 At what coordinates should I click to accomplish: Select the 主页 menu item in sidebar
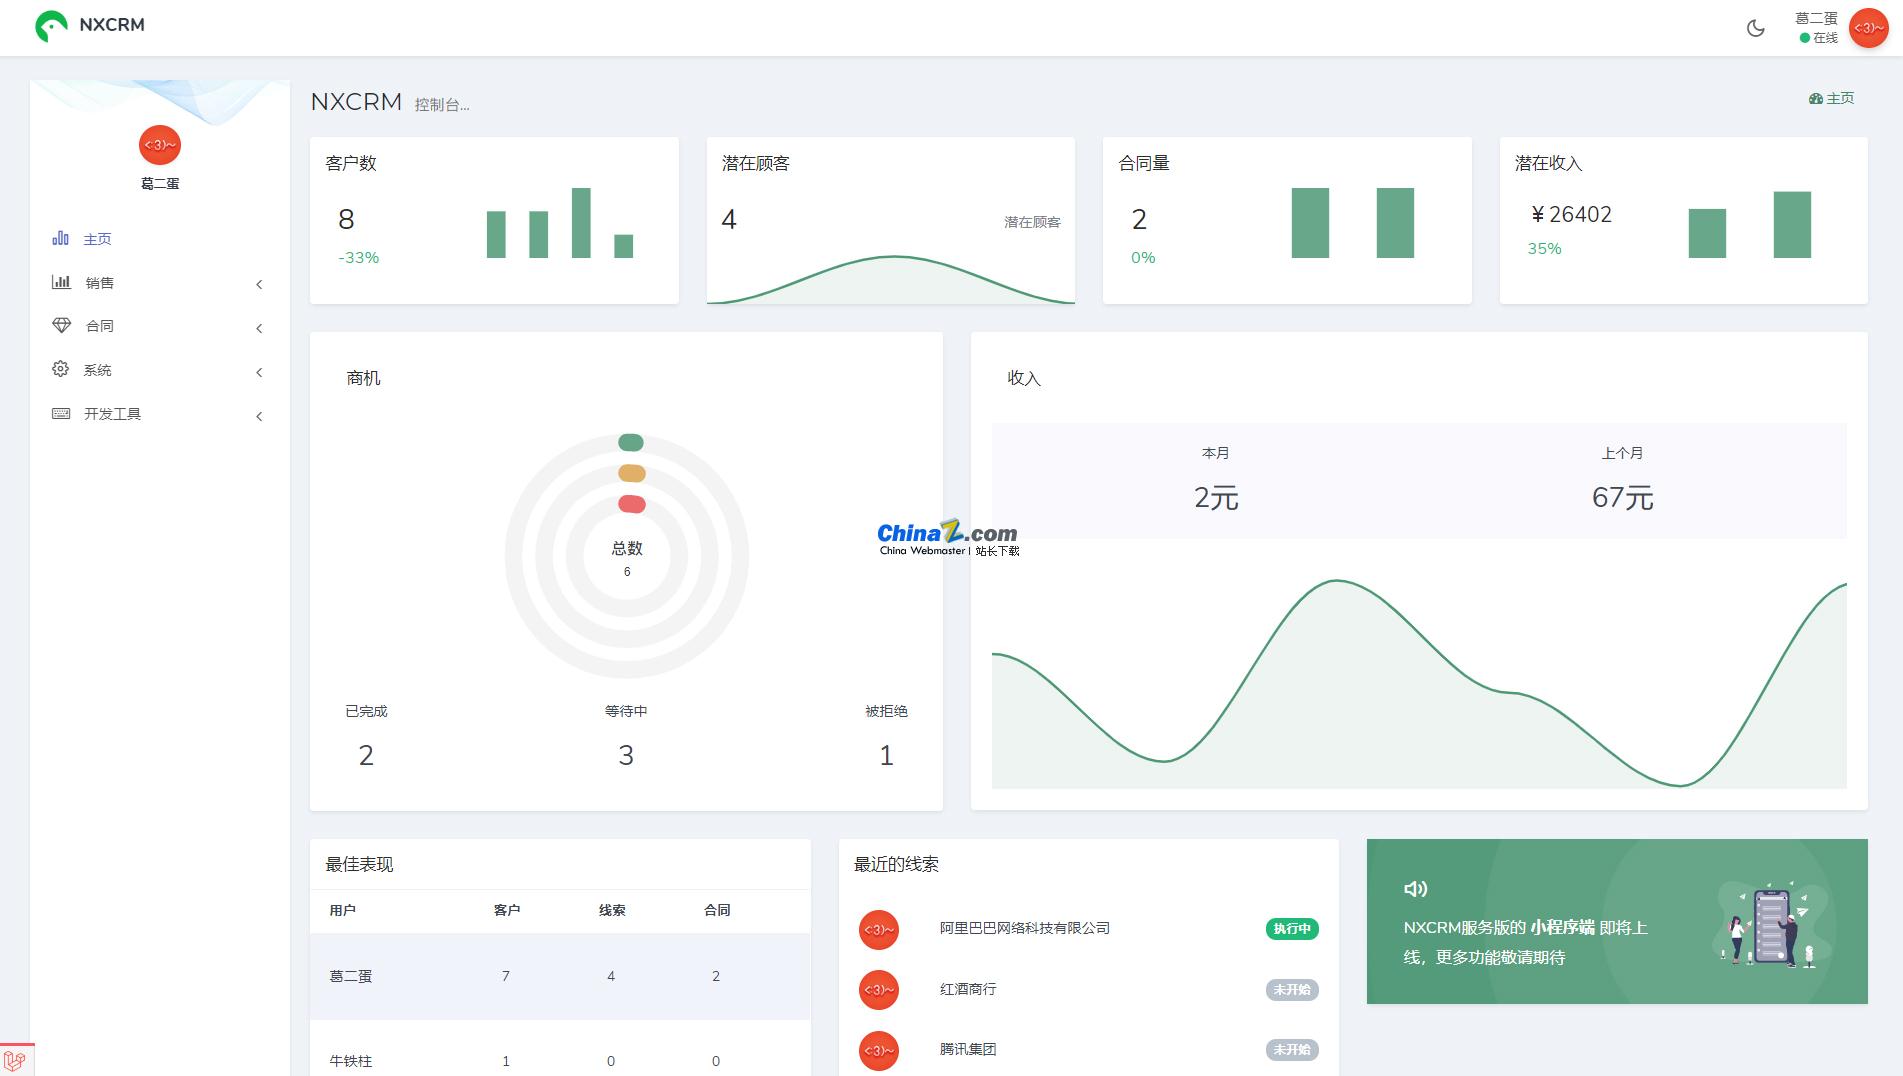[x=97, y=239]
